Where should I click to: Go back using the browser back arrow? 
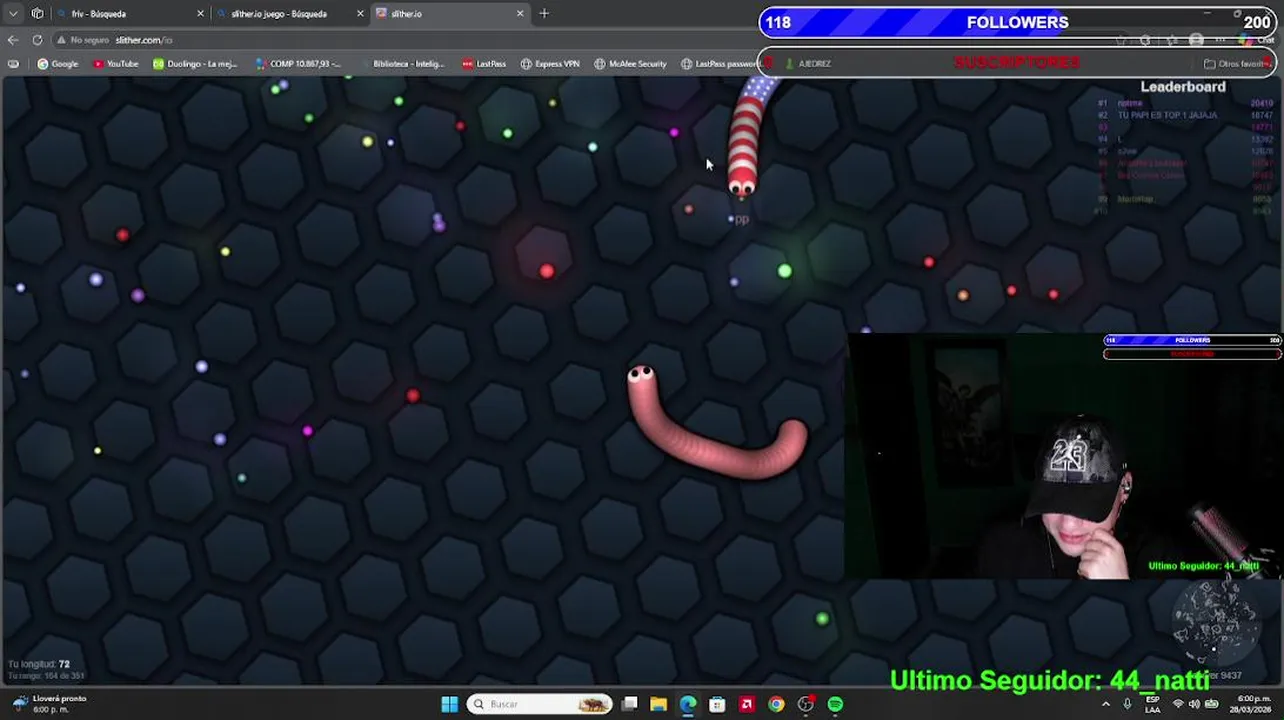(x=13, y=40)
